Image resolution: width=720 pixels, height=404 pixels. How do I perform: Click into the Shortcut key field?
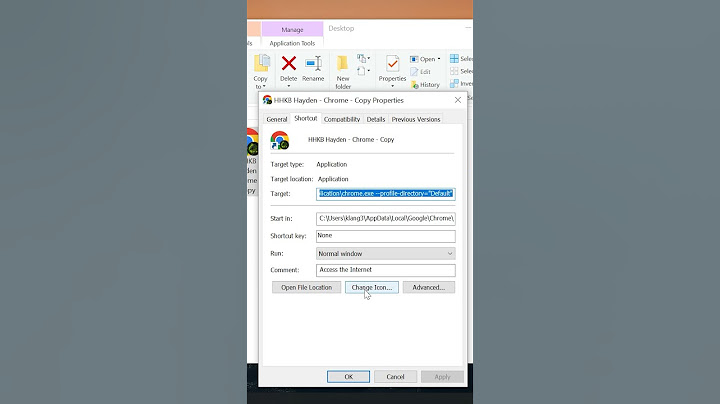coord(386,236)
